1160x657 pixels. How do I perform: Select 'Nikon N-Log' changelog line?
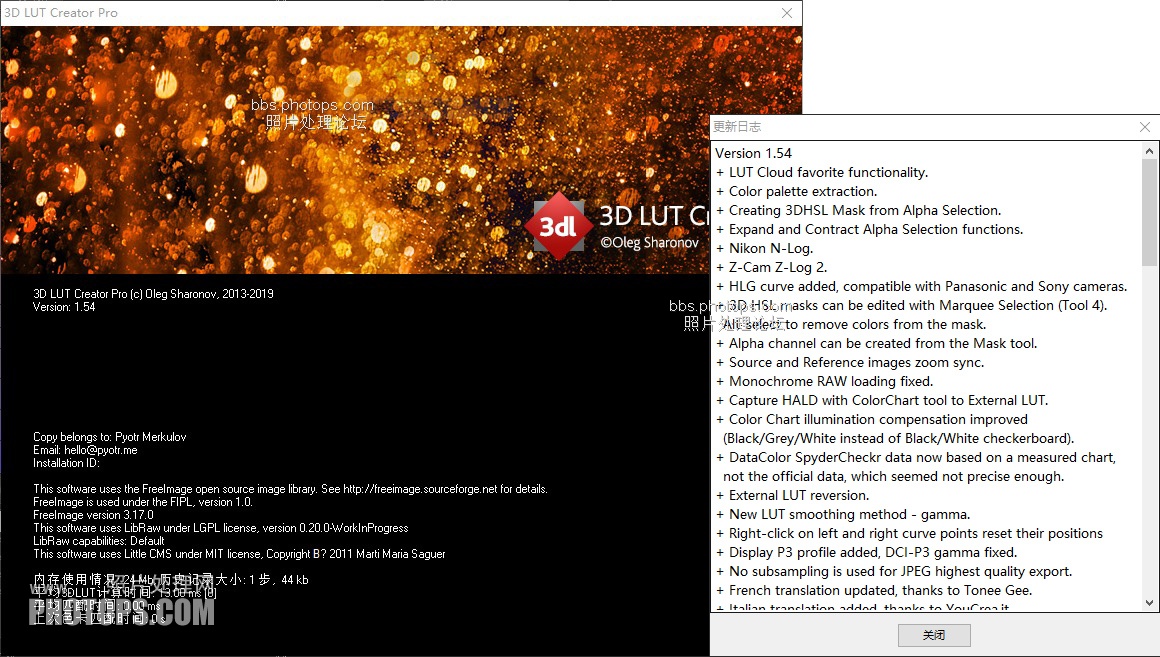764,249
